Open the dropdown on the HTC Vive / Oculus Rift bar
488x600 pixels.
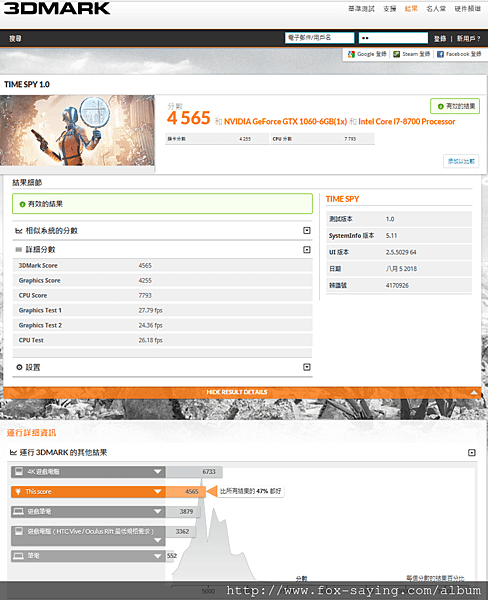coord(157,540)
